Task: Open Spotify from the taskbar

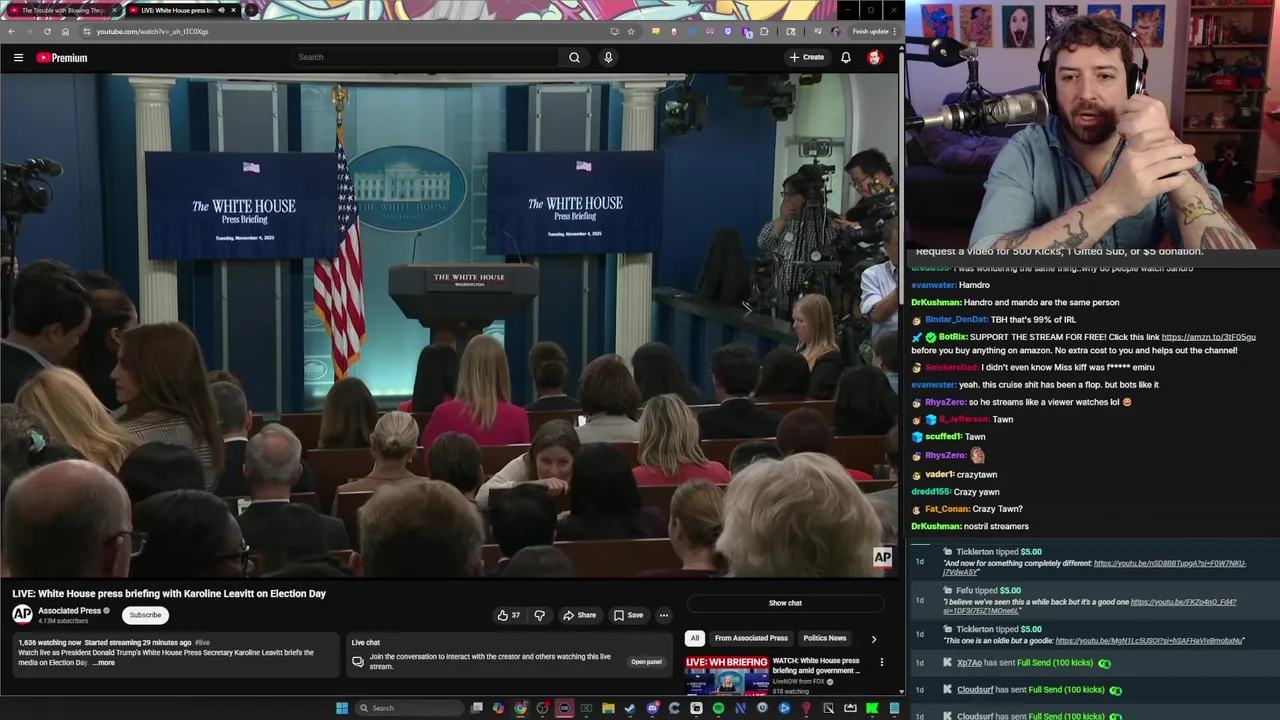Action: pyautogui.click(x=718, y=708)
